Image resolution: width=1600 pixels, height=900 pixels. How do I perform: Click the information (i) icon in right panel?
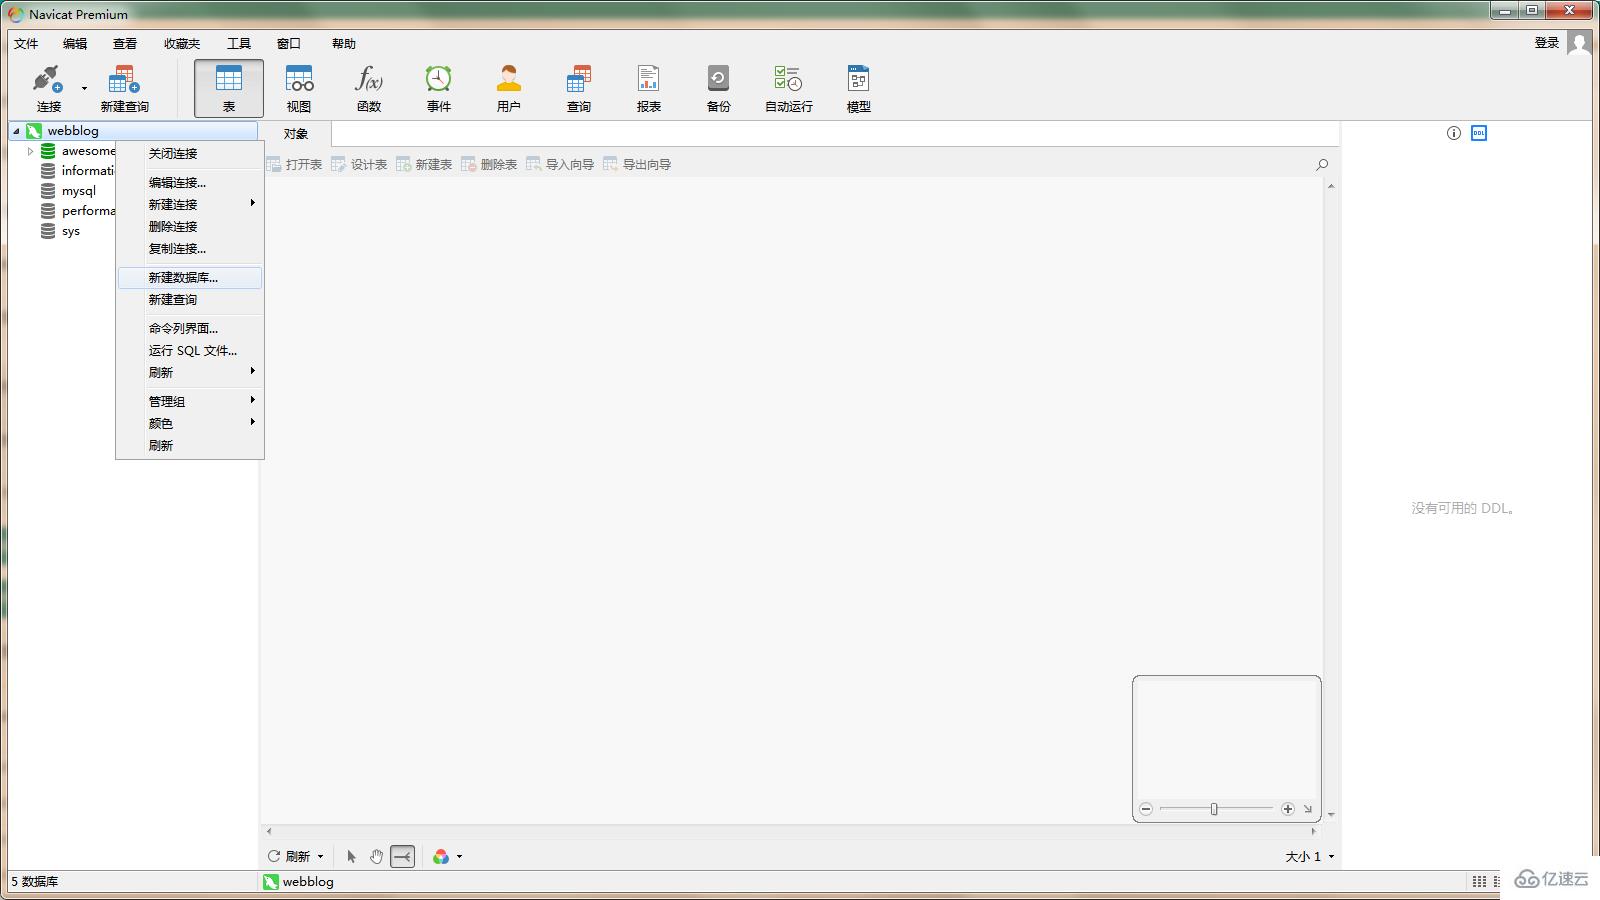1454,133
